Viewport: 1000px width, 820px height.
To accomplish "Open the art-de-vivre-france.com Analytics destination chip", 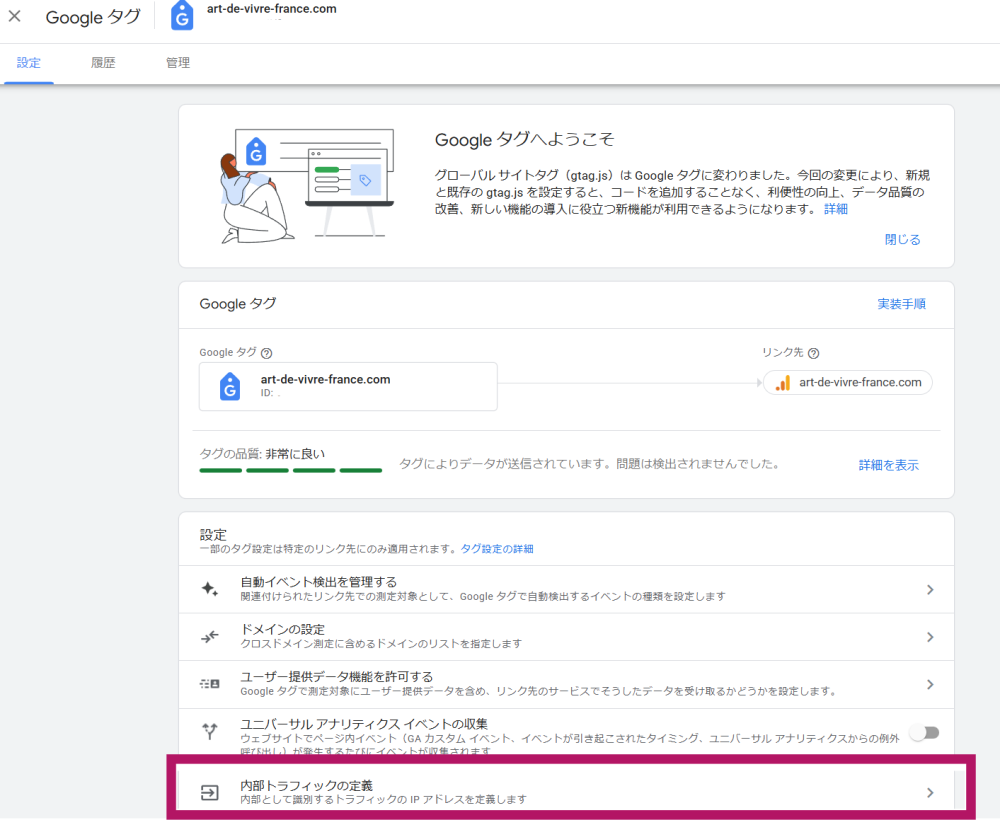I will pyautogui.click(x=848, y=383).
